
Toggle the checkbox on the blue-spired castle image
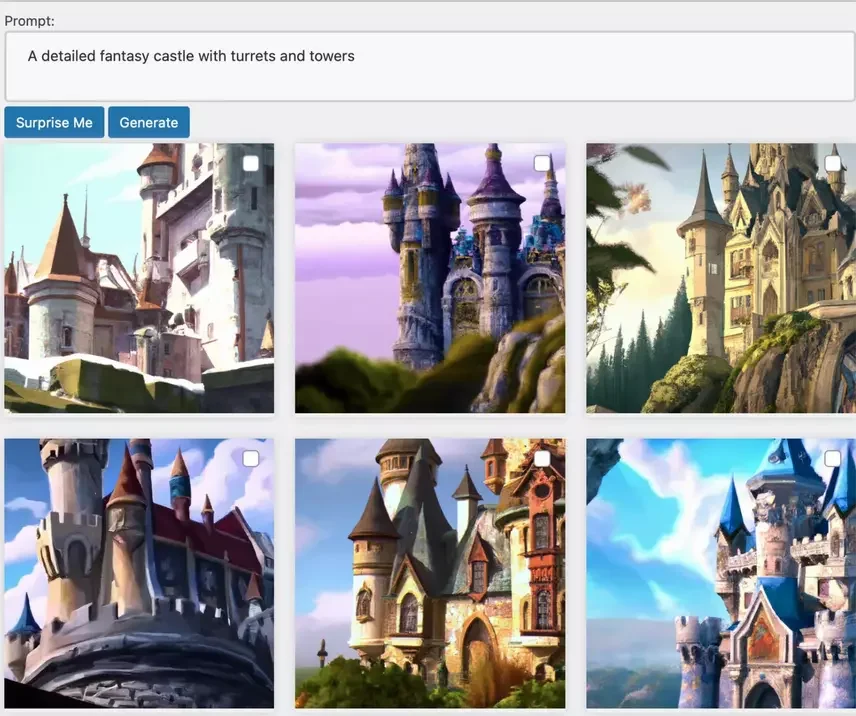pos(833,459)
